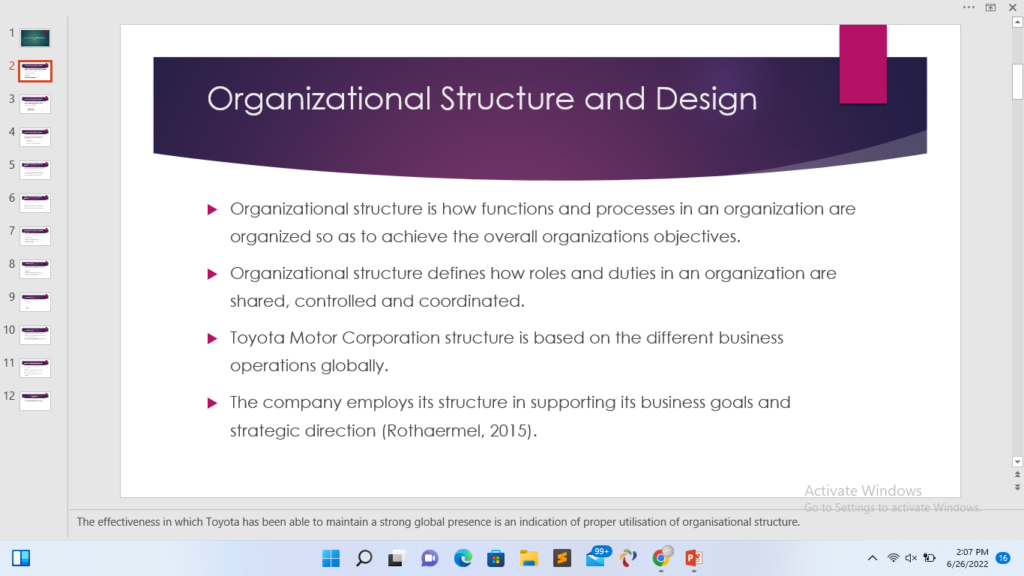Open taskbar Search magnifier
The height and width of the screenshot is (576, 1024).
pos(364,558)
